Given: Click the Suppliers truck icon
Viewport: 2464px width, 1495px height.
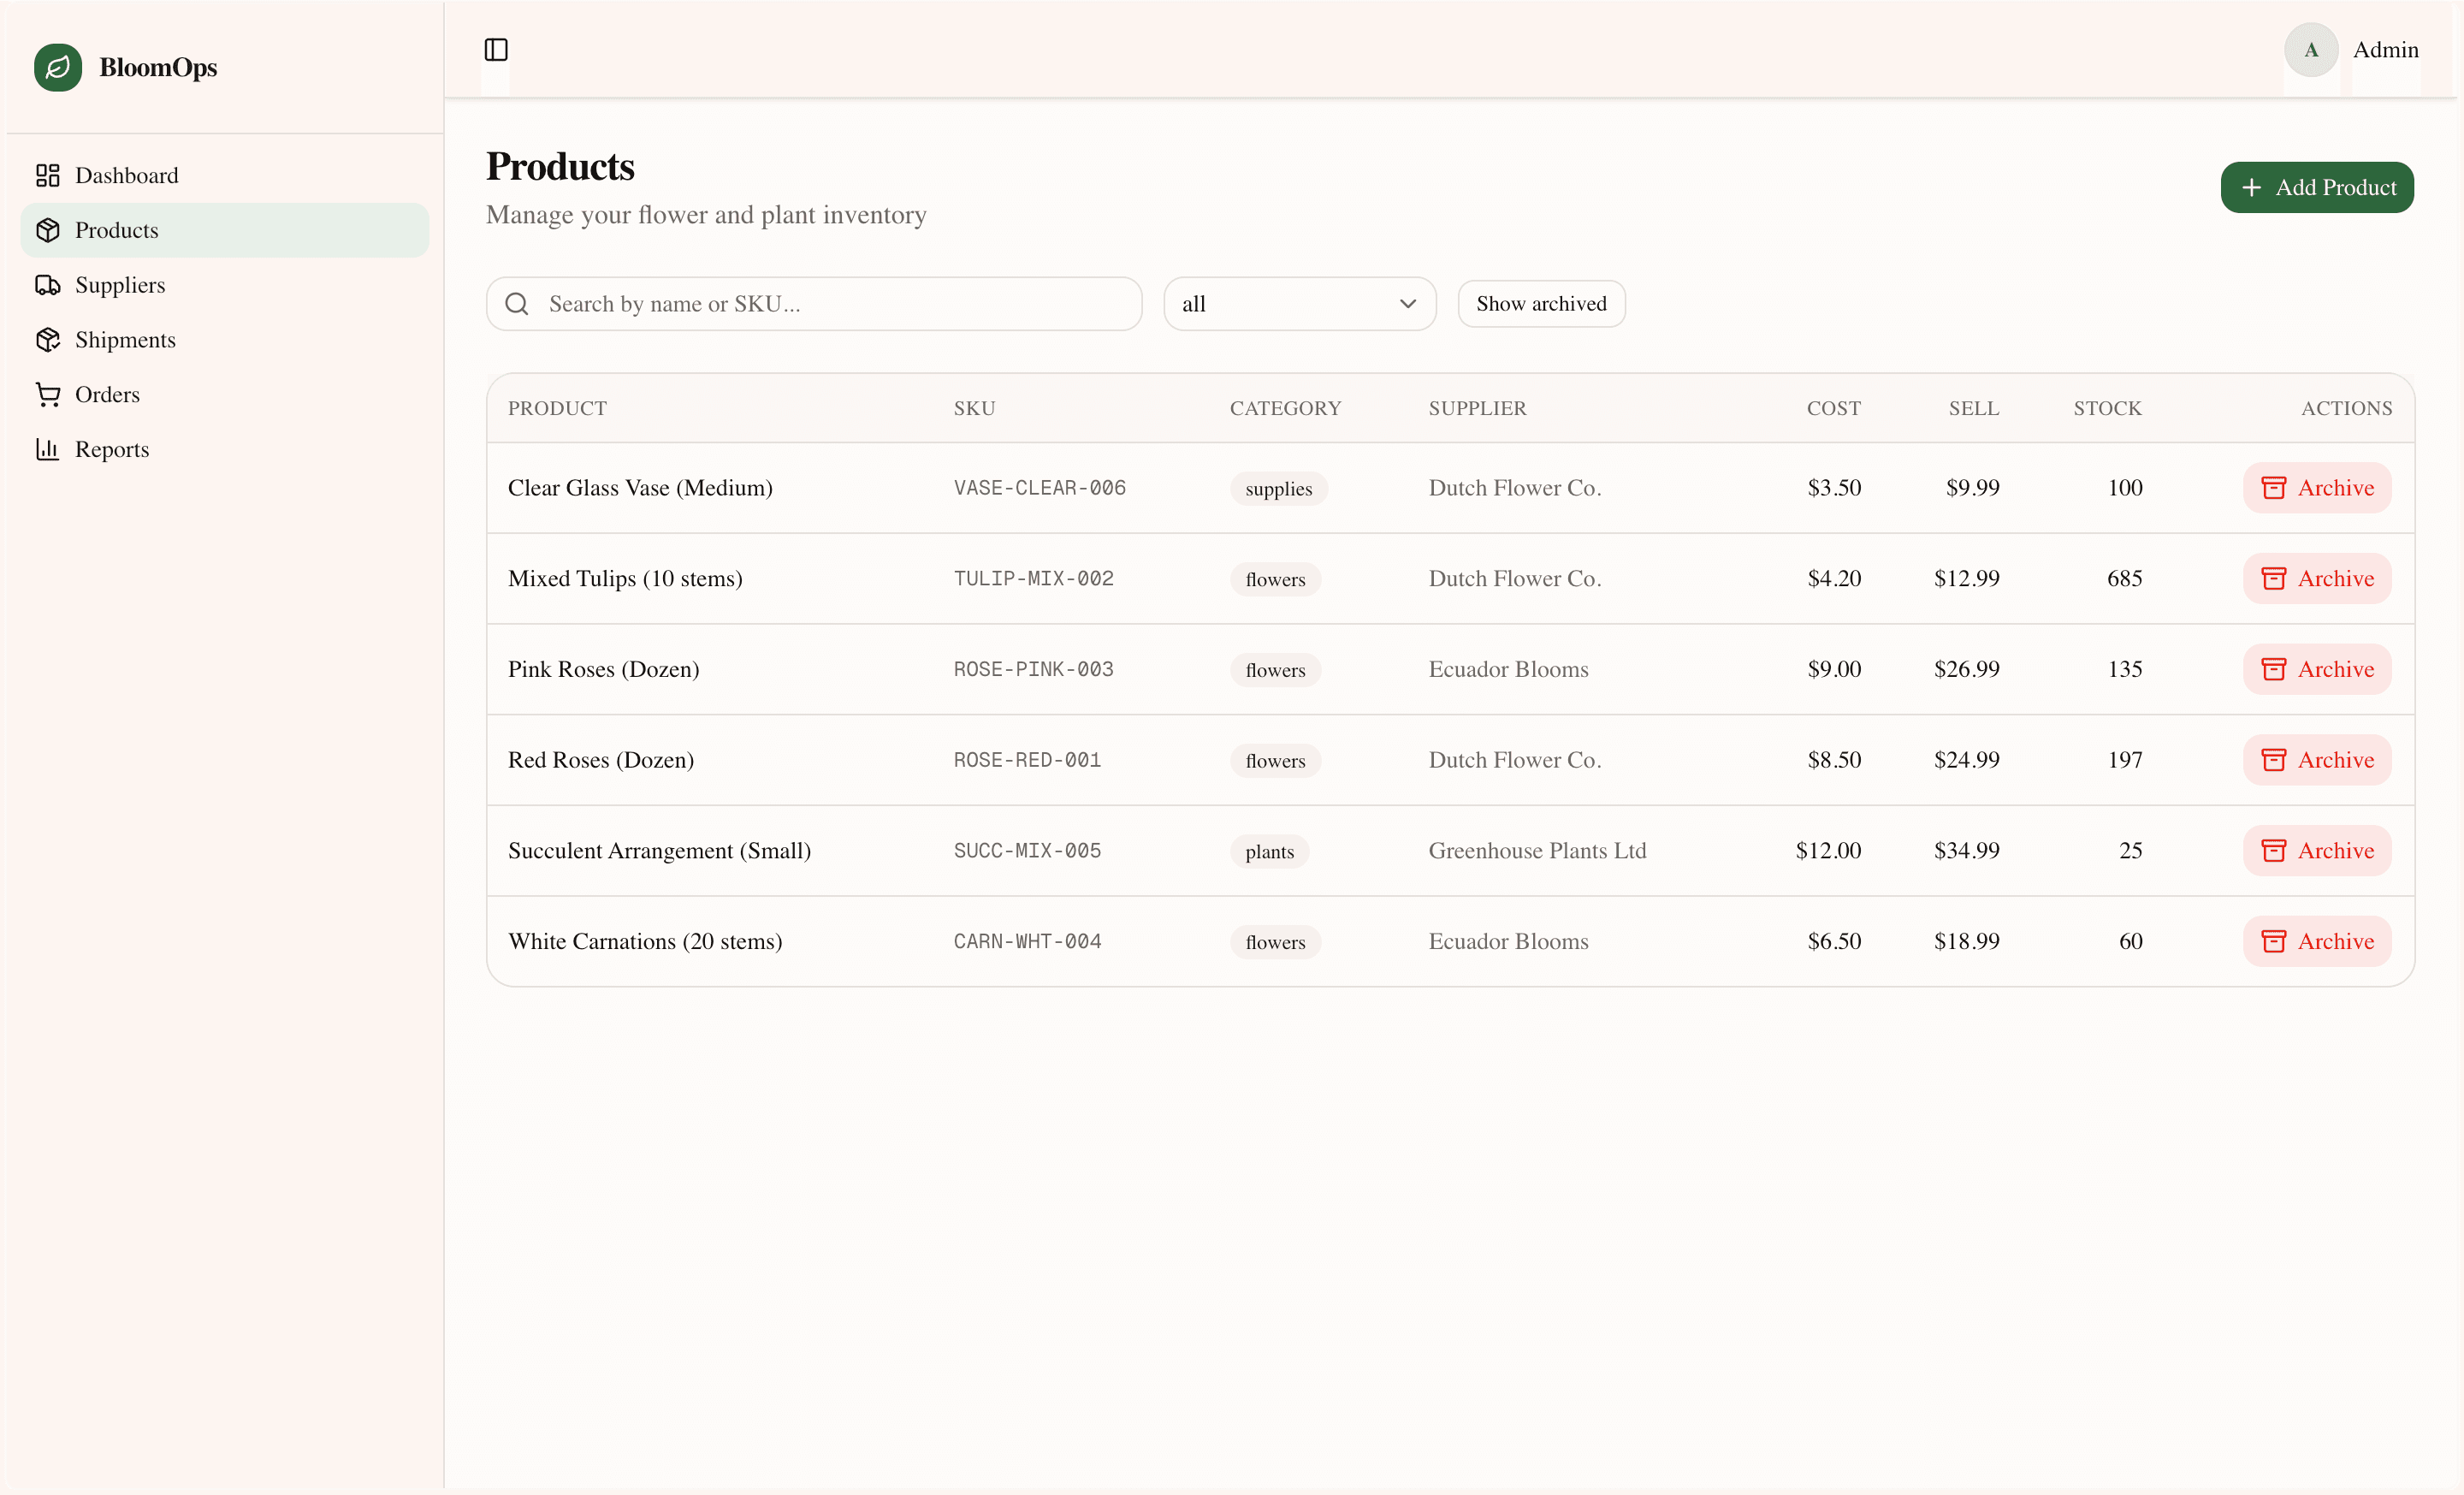Looking at the screenshot, I should [x=47, y=284].
